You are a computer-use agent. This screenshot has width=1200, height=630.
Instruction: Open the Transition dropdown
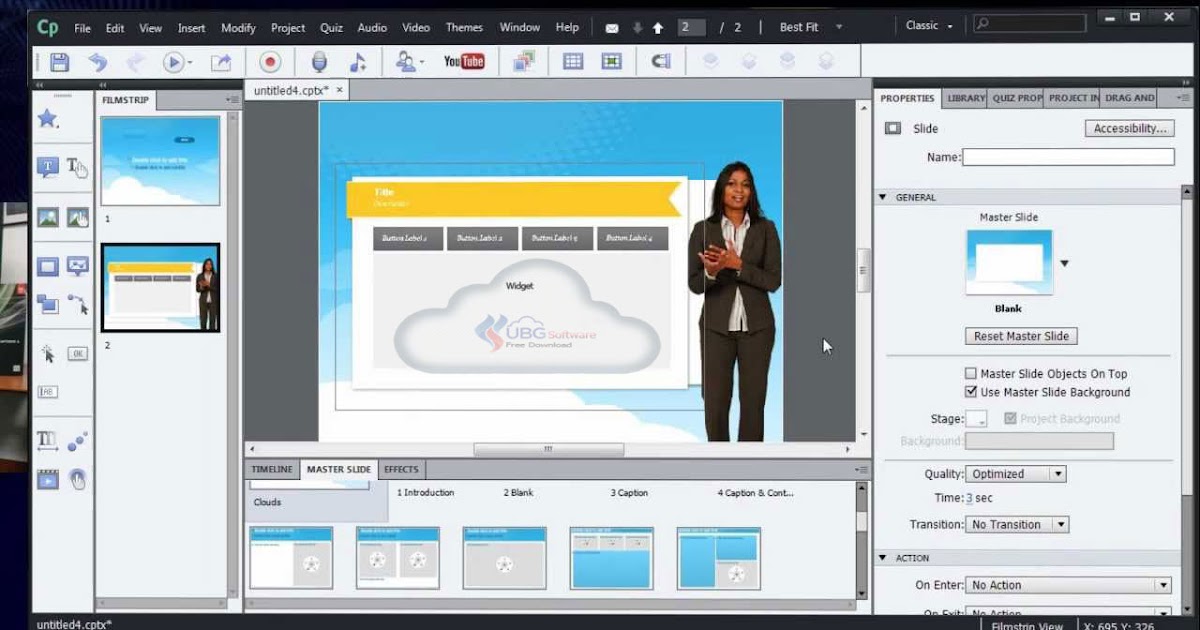(1017, 524)
